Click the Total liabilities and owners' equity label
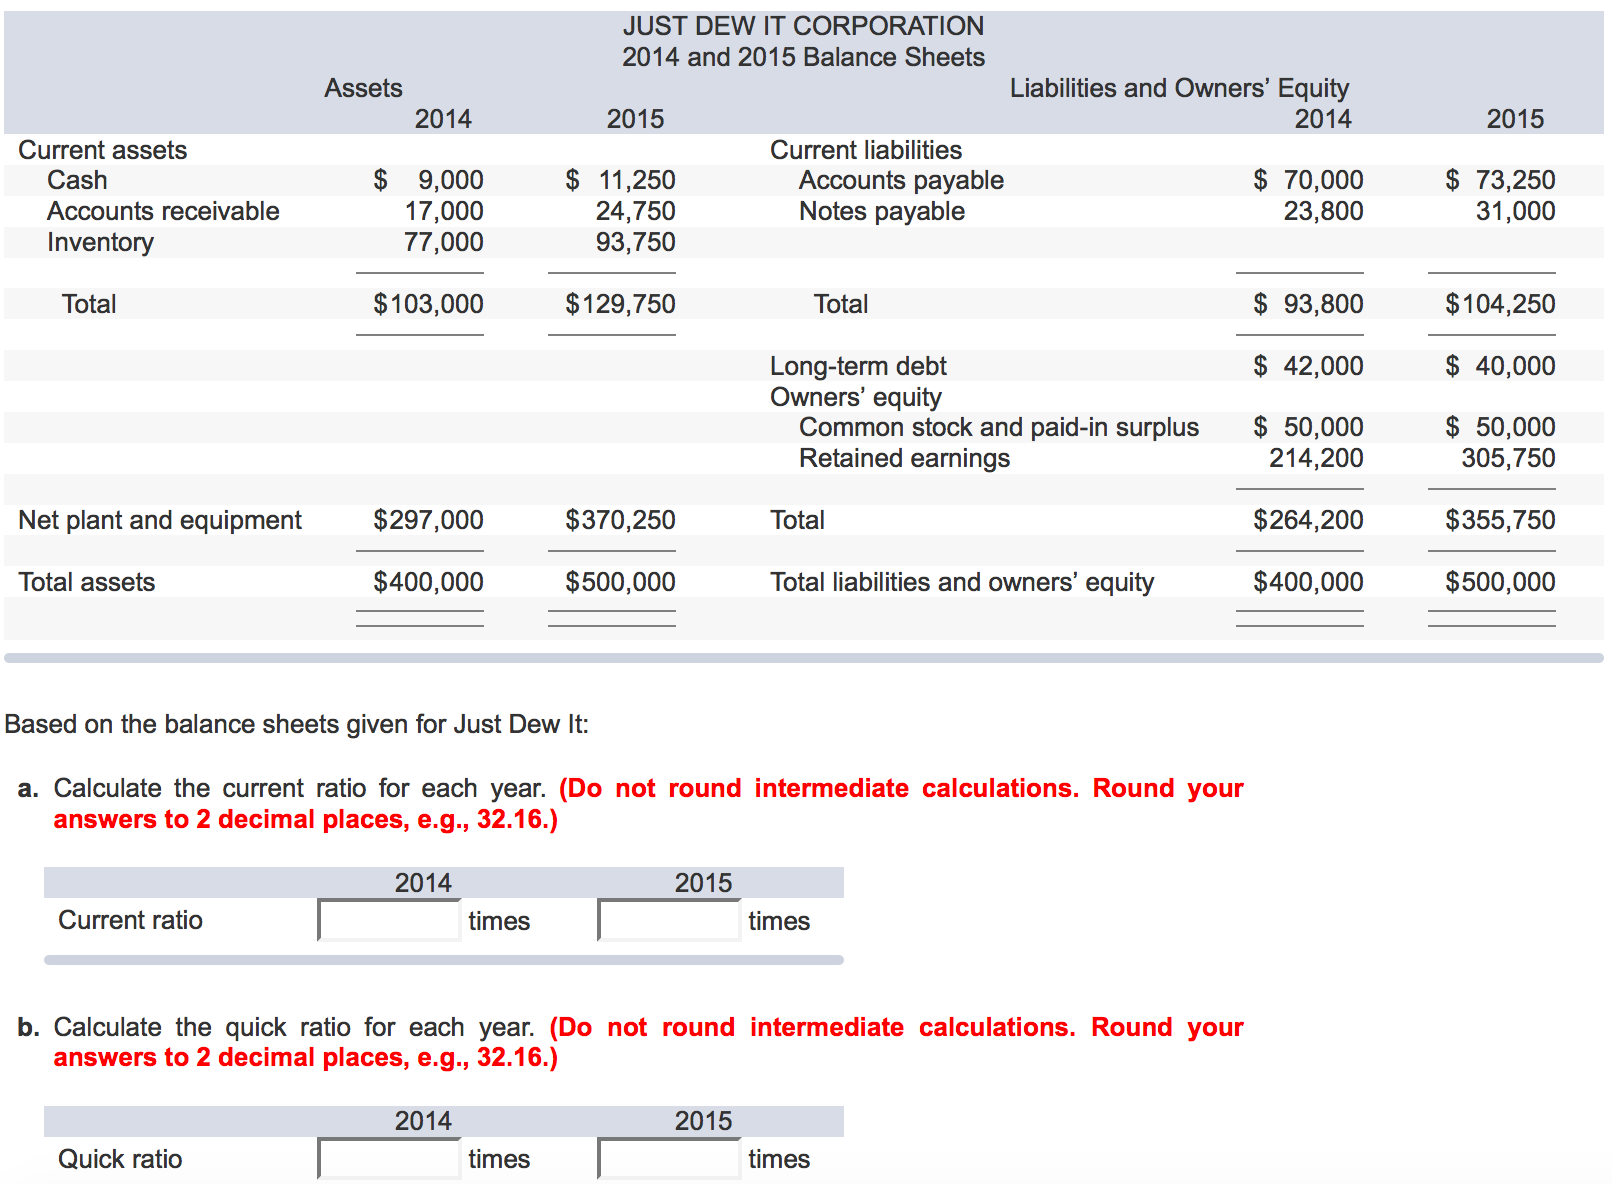The height and width of the screenshot is (1184, 1612). tap(962, 581)
